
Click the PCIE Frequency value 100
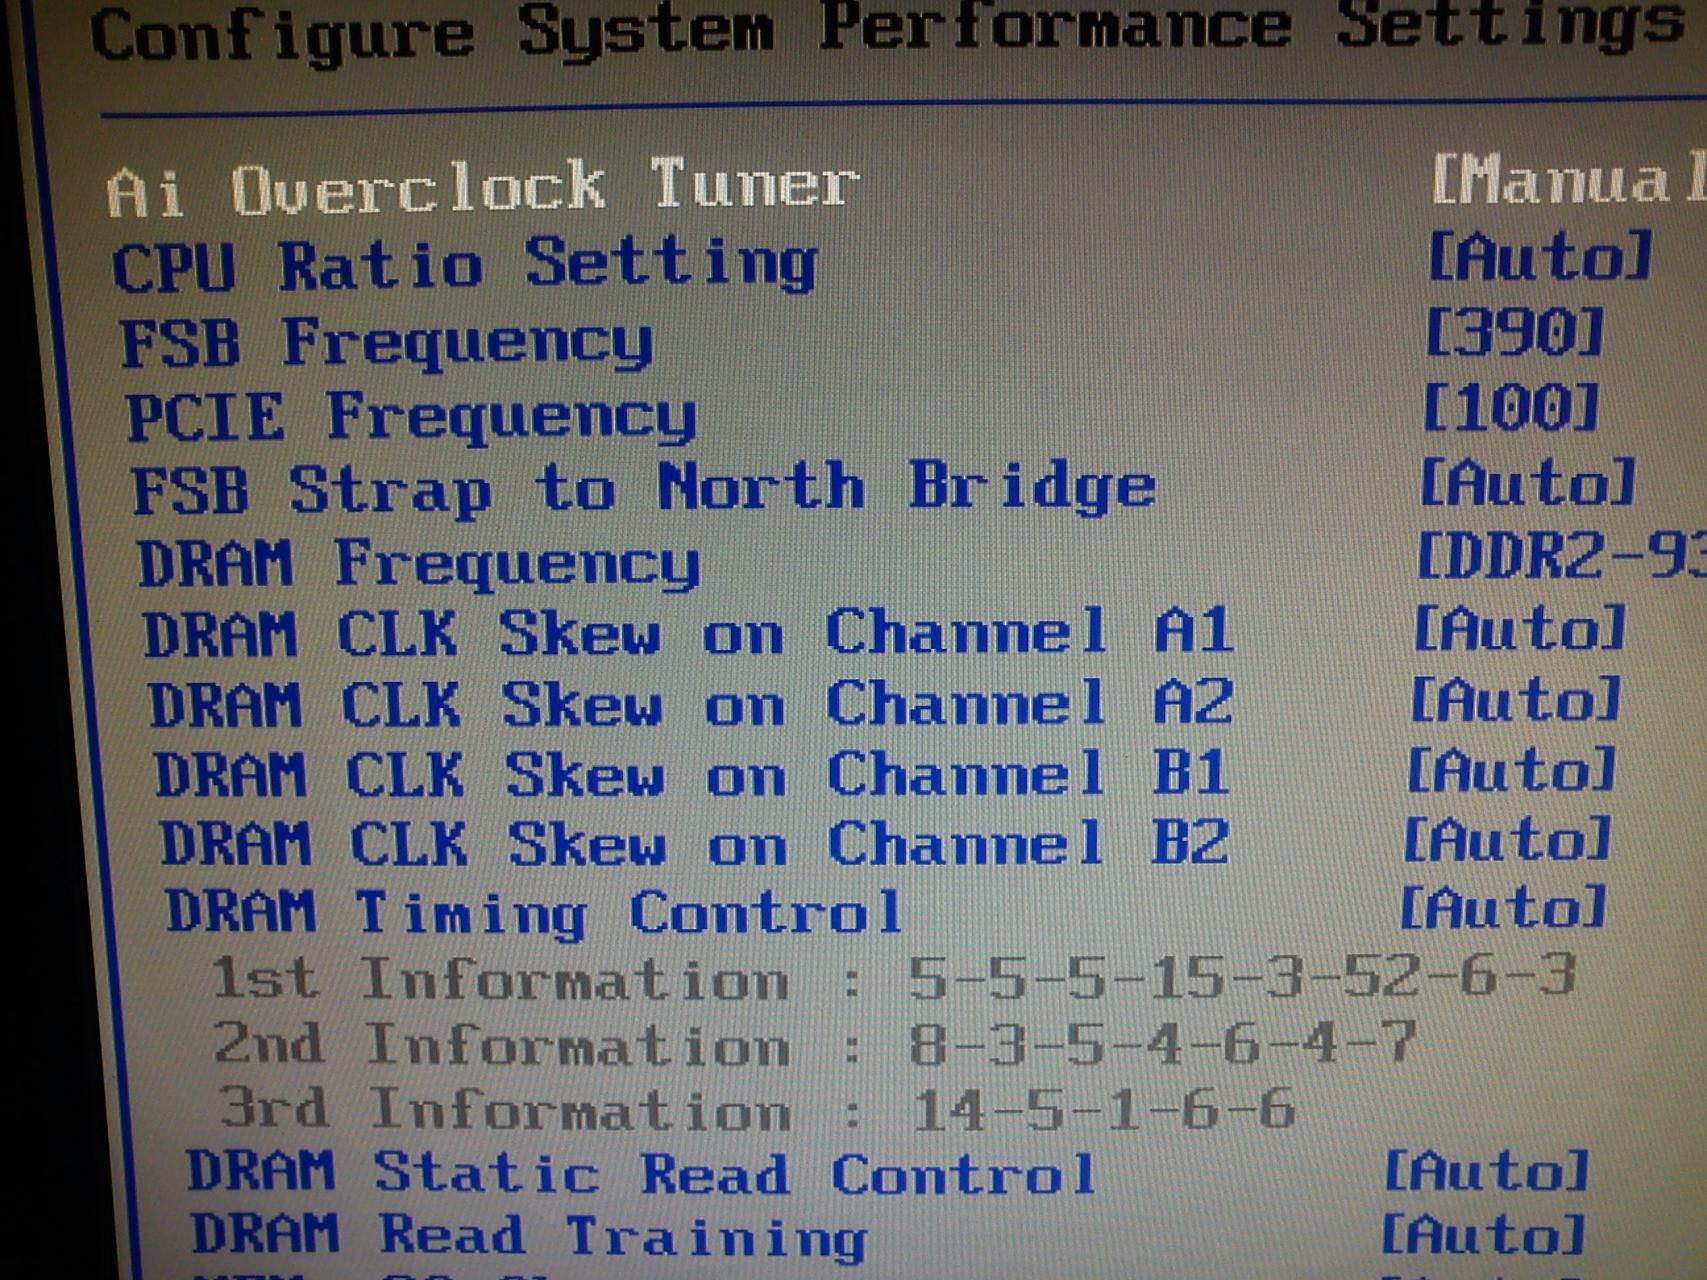1510,408
